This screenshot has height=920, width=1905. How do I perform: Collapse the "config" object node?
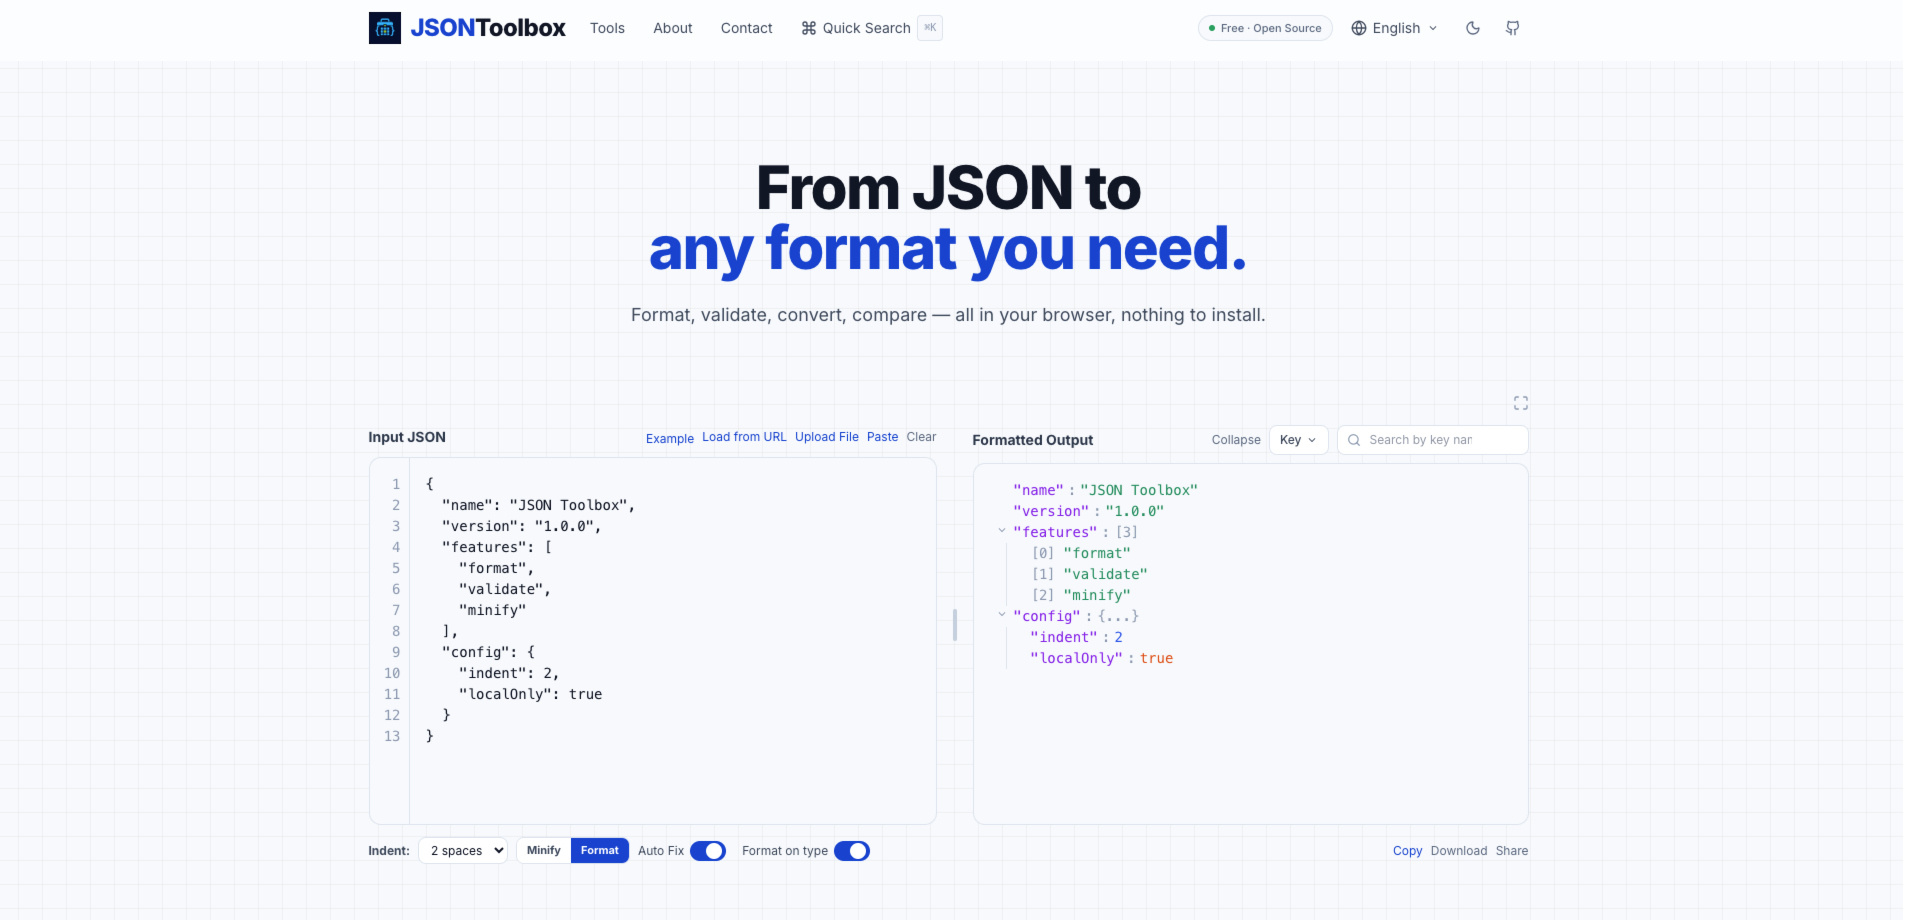(1002, 615)
